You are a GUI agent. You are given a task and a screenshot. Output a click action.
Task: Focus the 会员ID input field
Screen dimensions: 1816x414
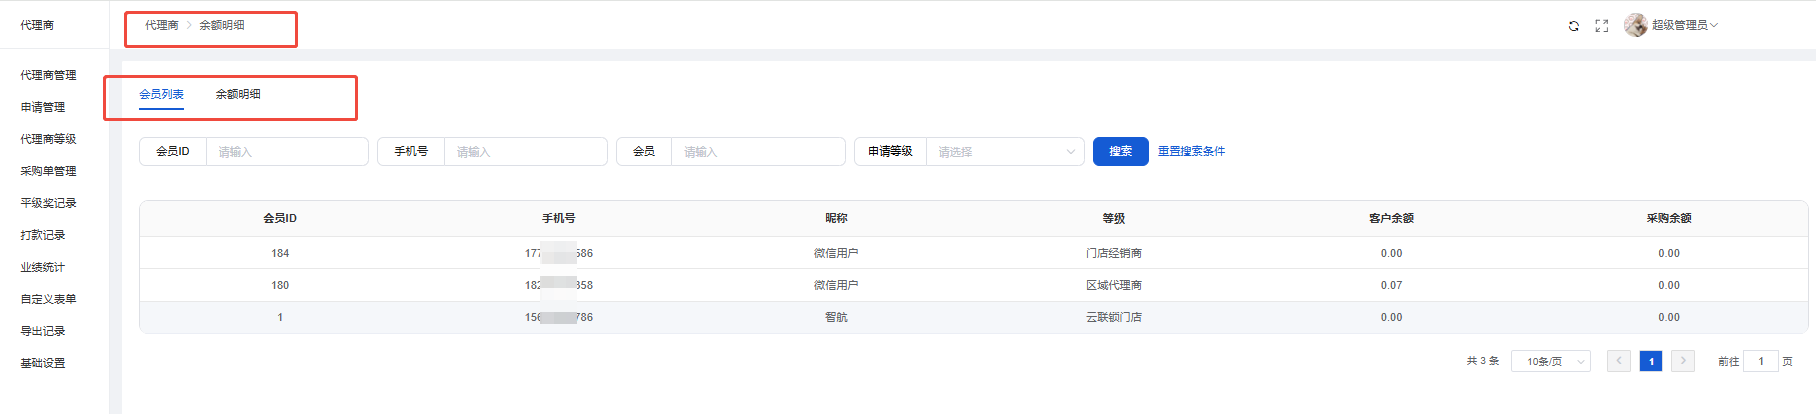point(286,152)
